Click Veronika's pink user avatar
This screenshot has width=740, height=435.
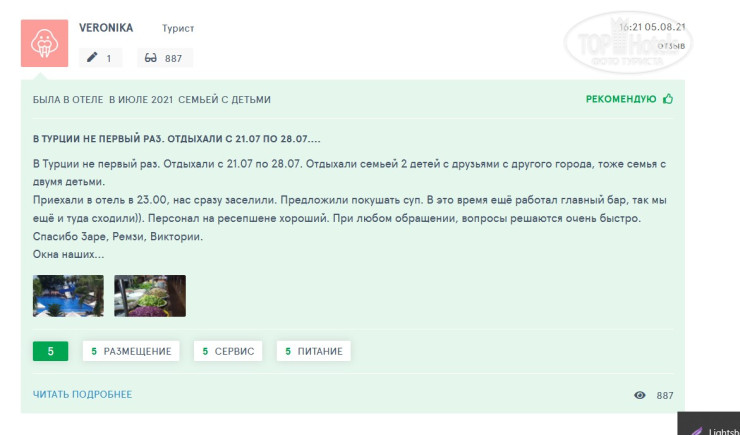[x=45, y=43]
